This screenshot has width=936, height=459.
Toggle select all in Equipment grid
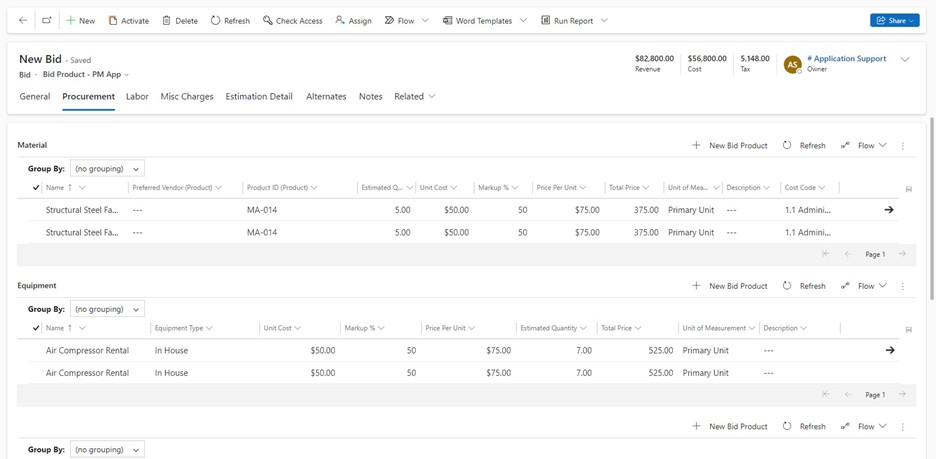(36, 328)
